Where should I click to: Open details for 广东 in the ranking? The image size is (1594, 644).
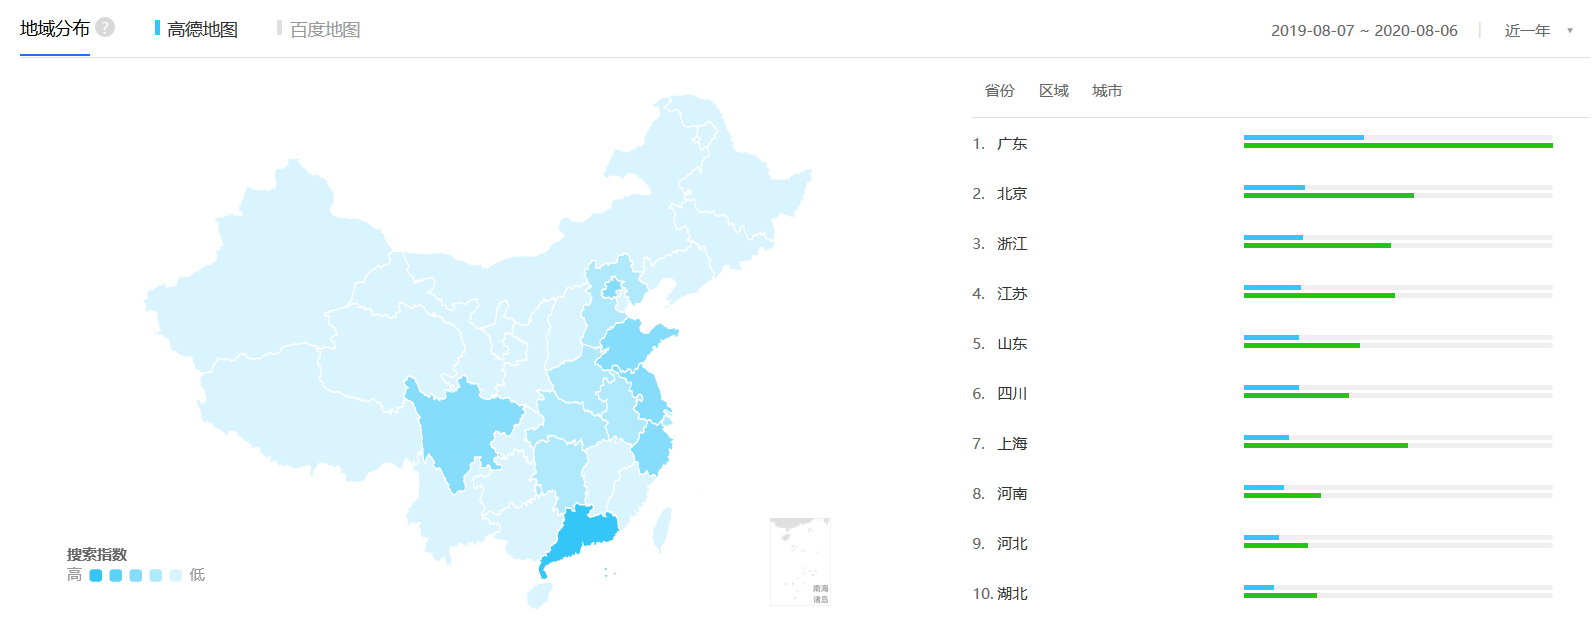click(1012, 143)
